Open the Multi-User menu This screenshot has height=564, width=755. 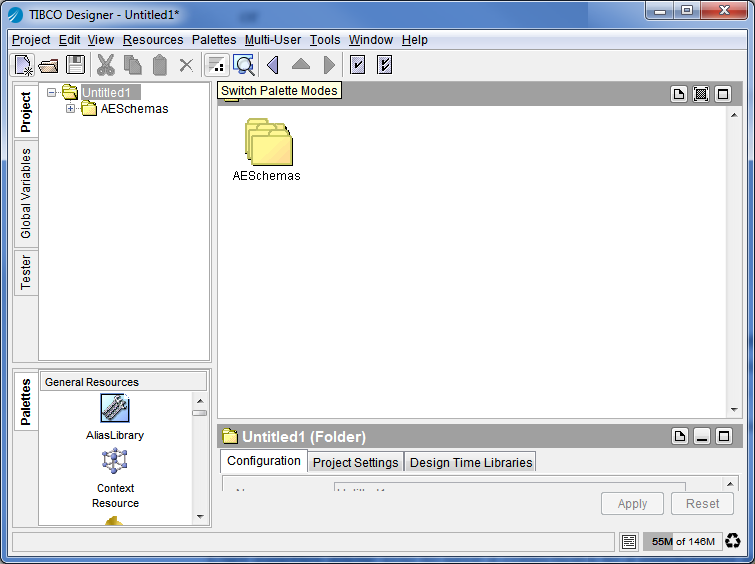(x=273, y=39)
